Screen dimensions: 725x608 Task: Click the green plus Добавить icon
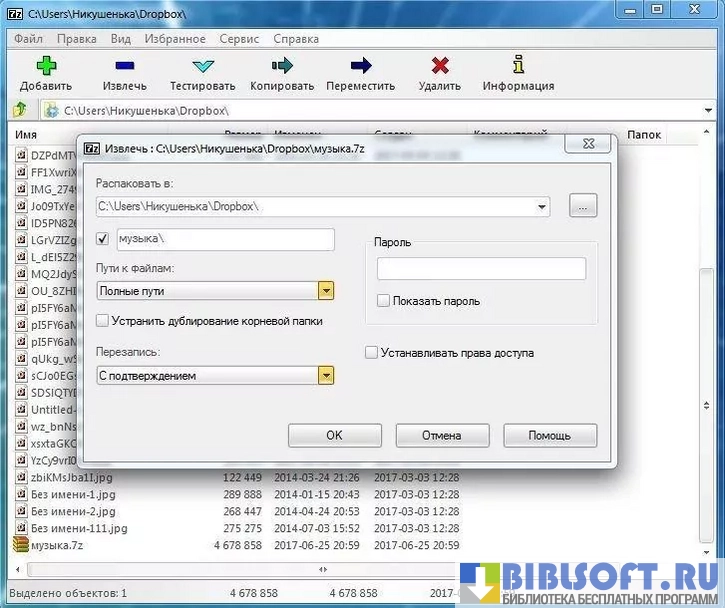[x=46, y=66]
